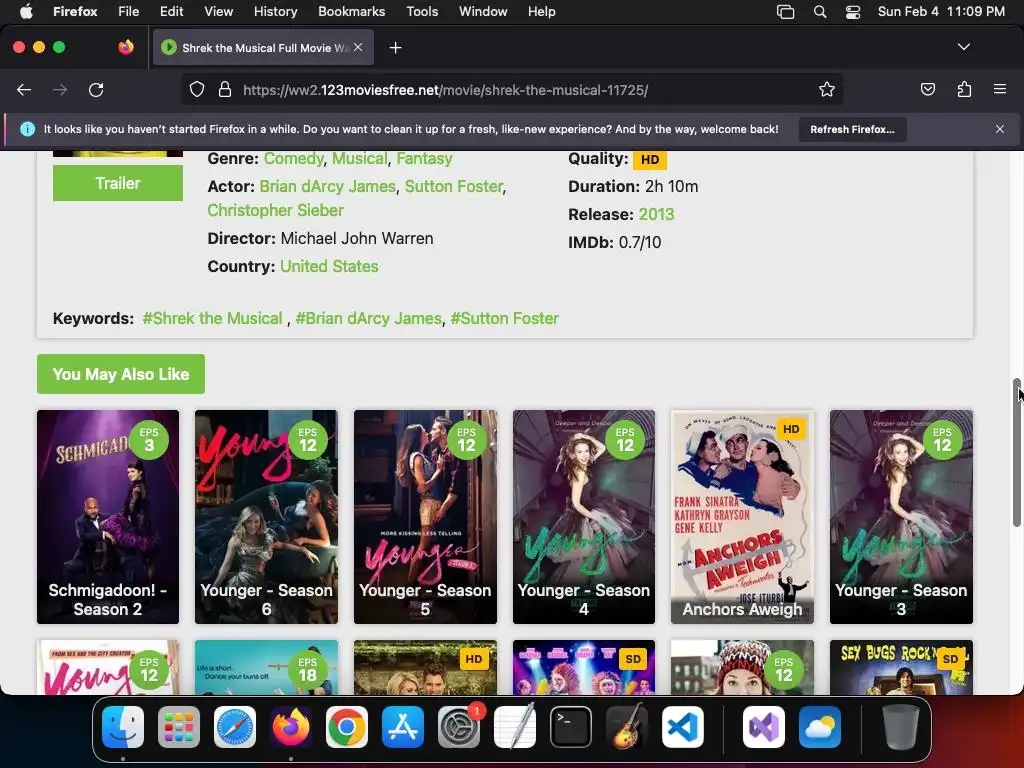Image resolution: width=1024 pixels, height=768 pixels.
Task: Open Younger Season 5 poster
Action: [x=425, y=517]
